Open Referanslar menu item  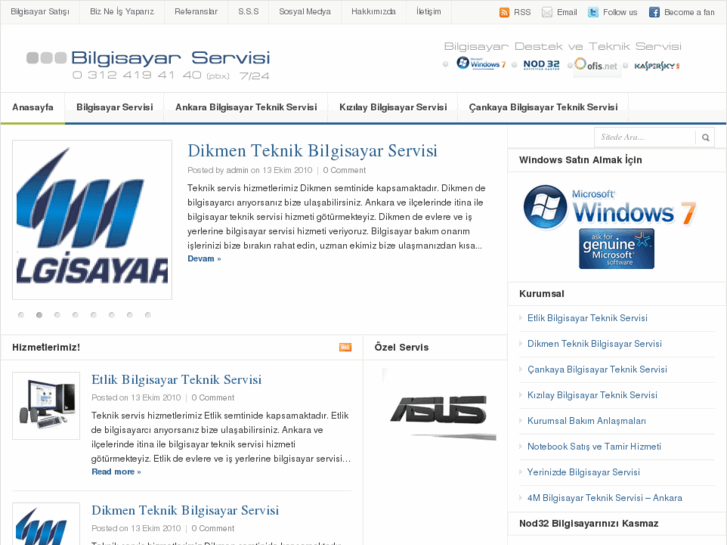[x=196, y=12]
